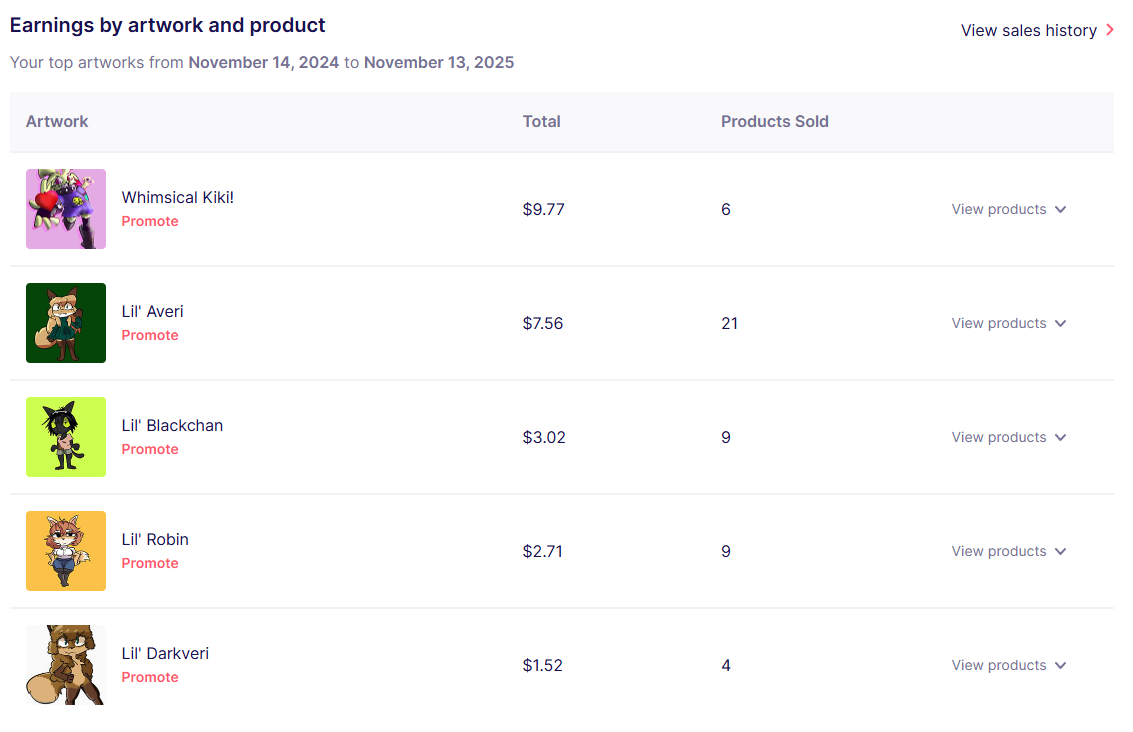This screenshot has height=732, width=1133.
Task: Expand View products for Lil' Averi
Action: click(x=1008, y=323)
